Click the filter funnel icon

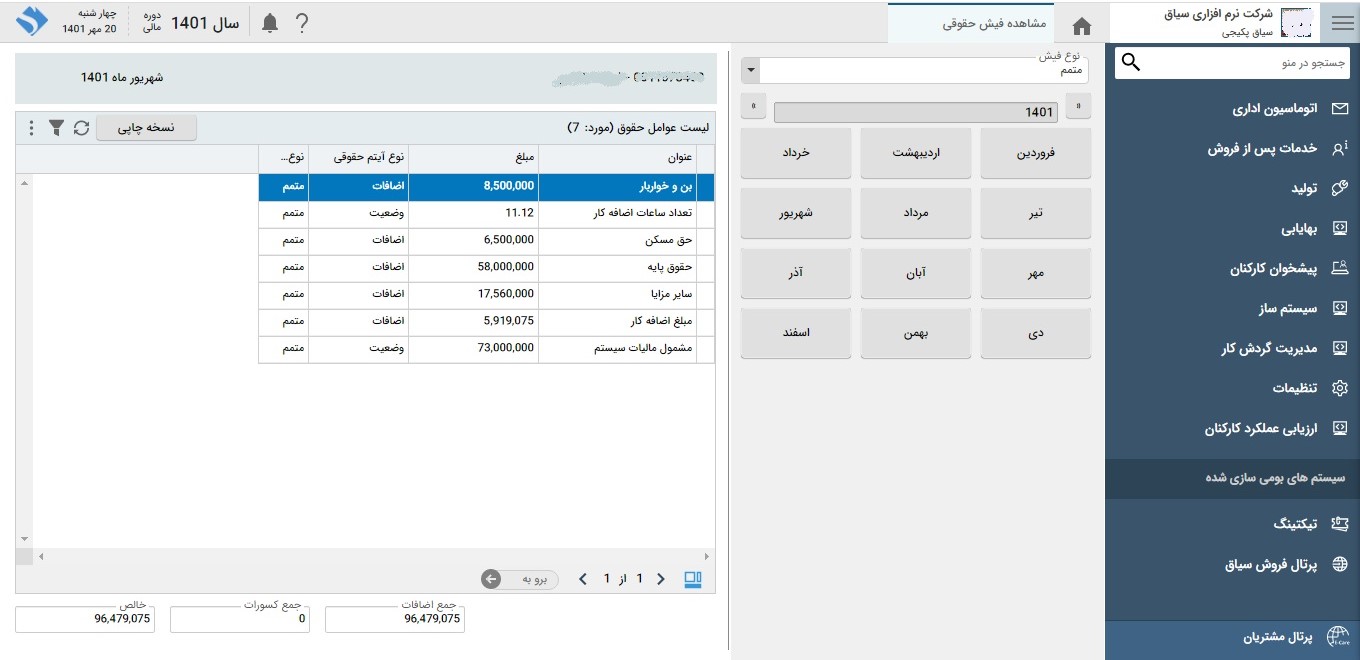click(x=57, y=128)
